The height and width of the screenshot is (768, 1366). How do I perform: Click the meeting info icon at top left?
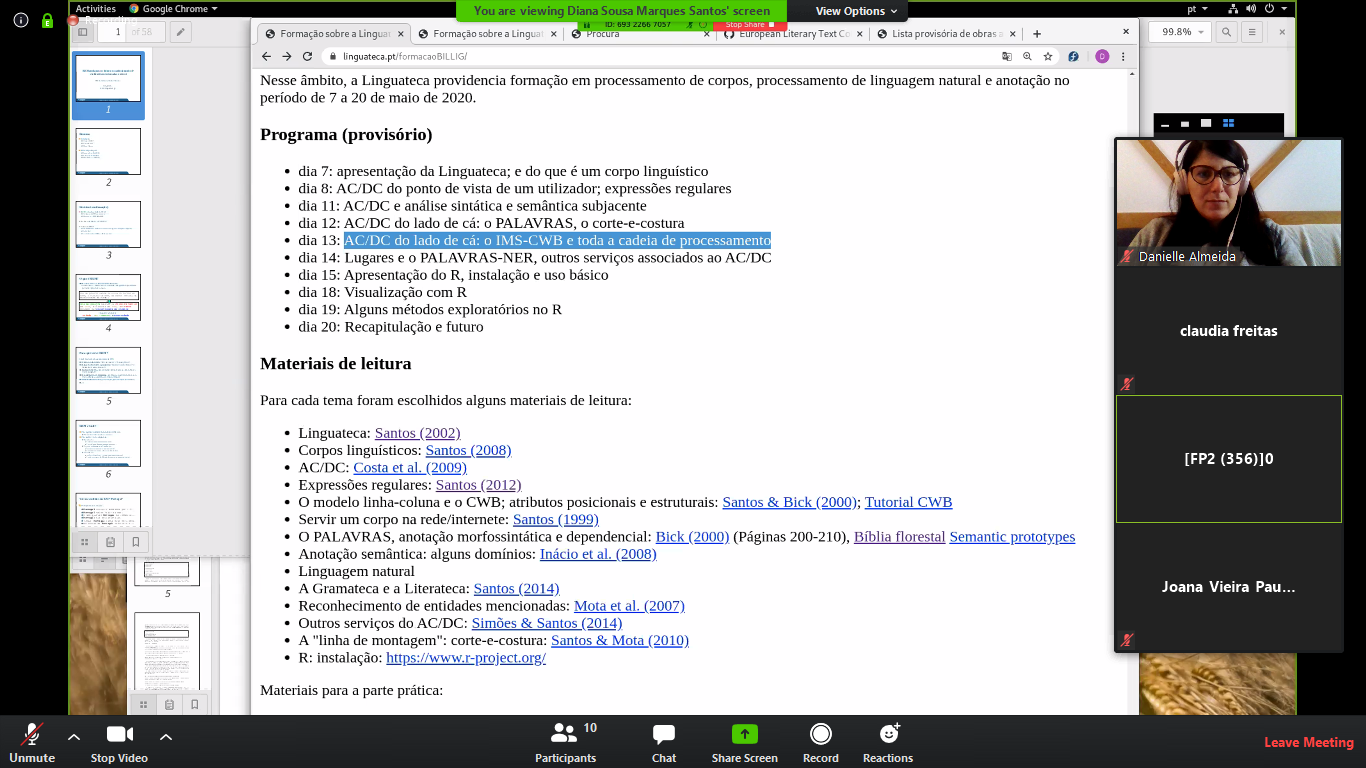coord(21,19)
